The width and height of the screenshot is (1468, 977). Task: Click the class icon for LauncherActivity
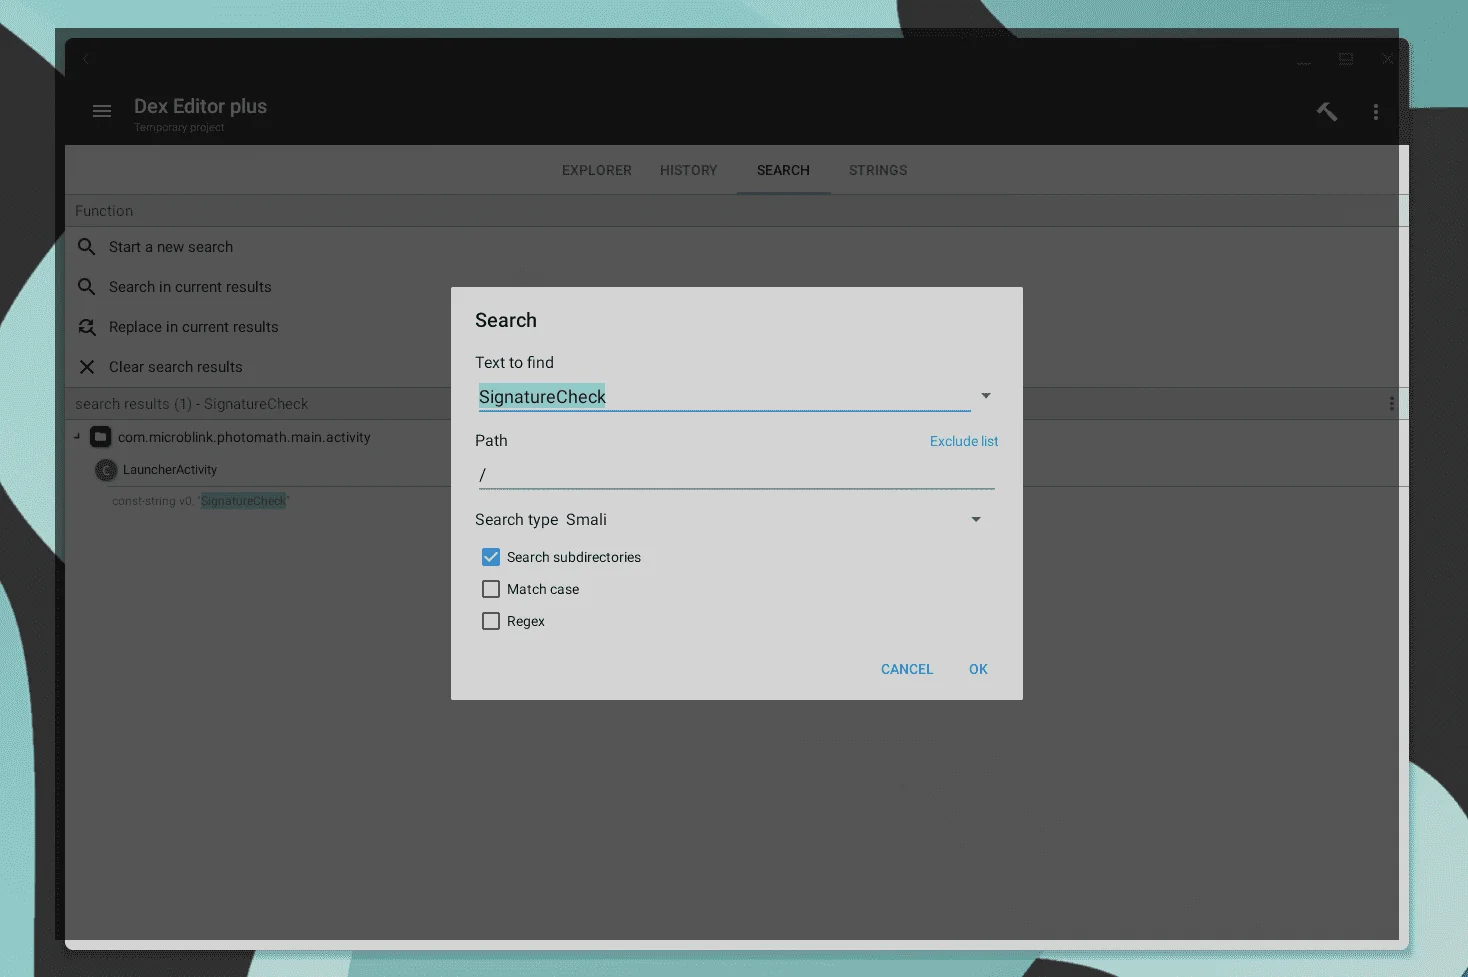(x=106, y=470)
